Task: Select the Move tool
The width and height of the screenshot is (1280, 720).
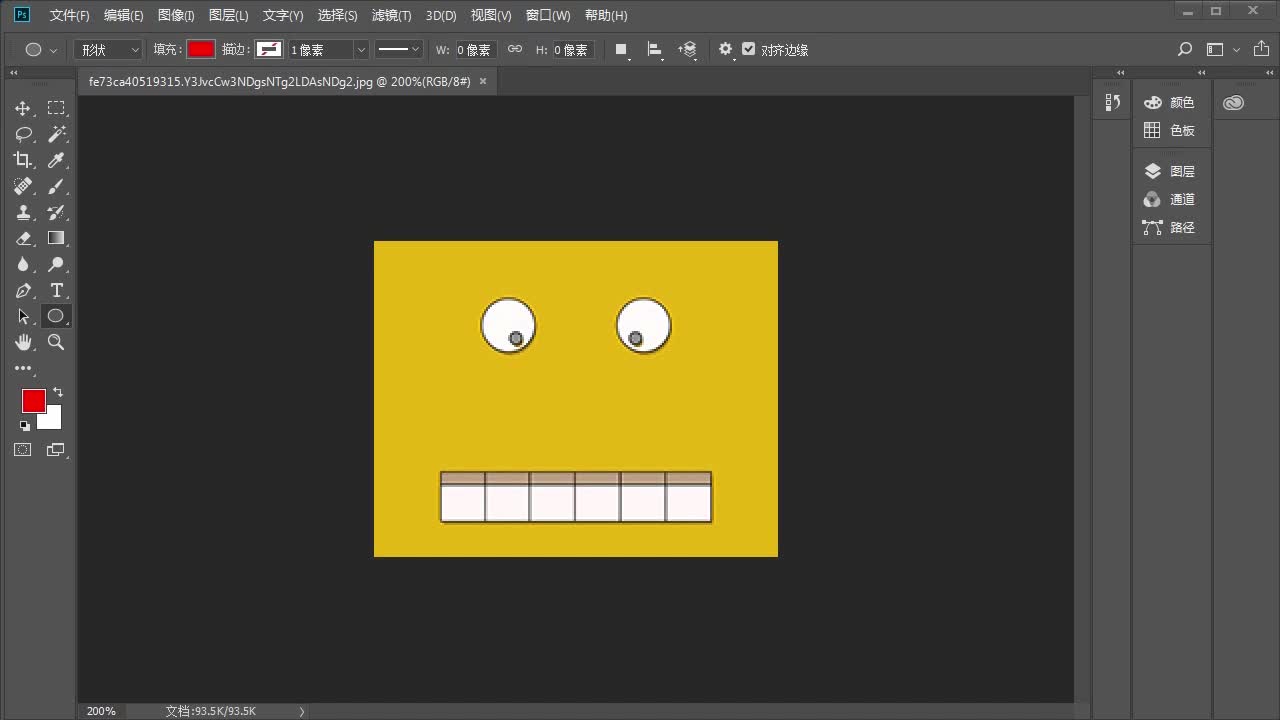Action: [23, 108]
